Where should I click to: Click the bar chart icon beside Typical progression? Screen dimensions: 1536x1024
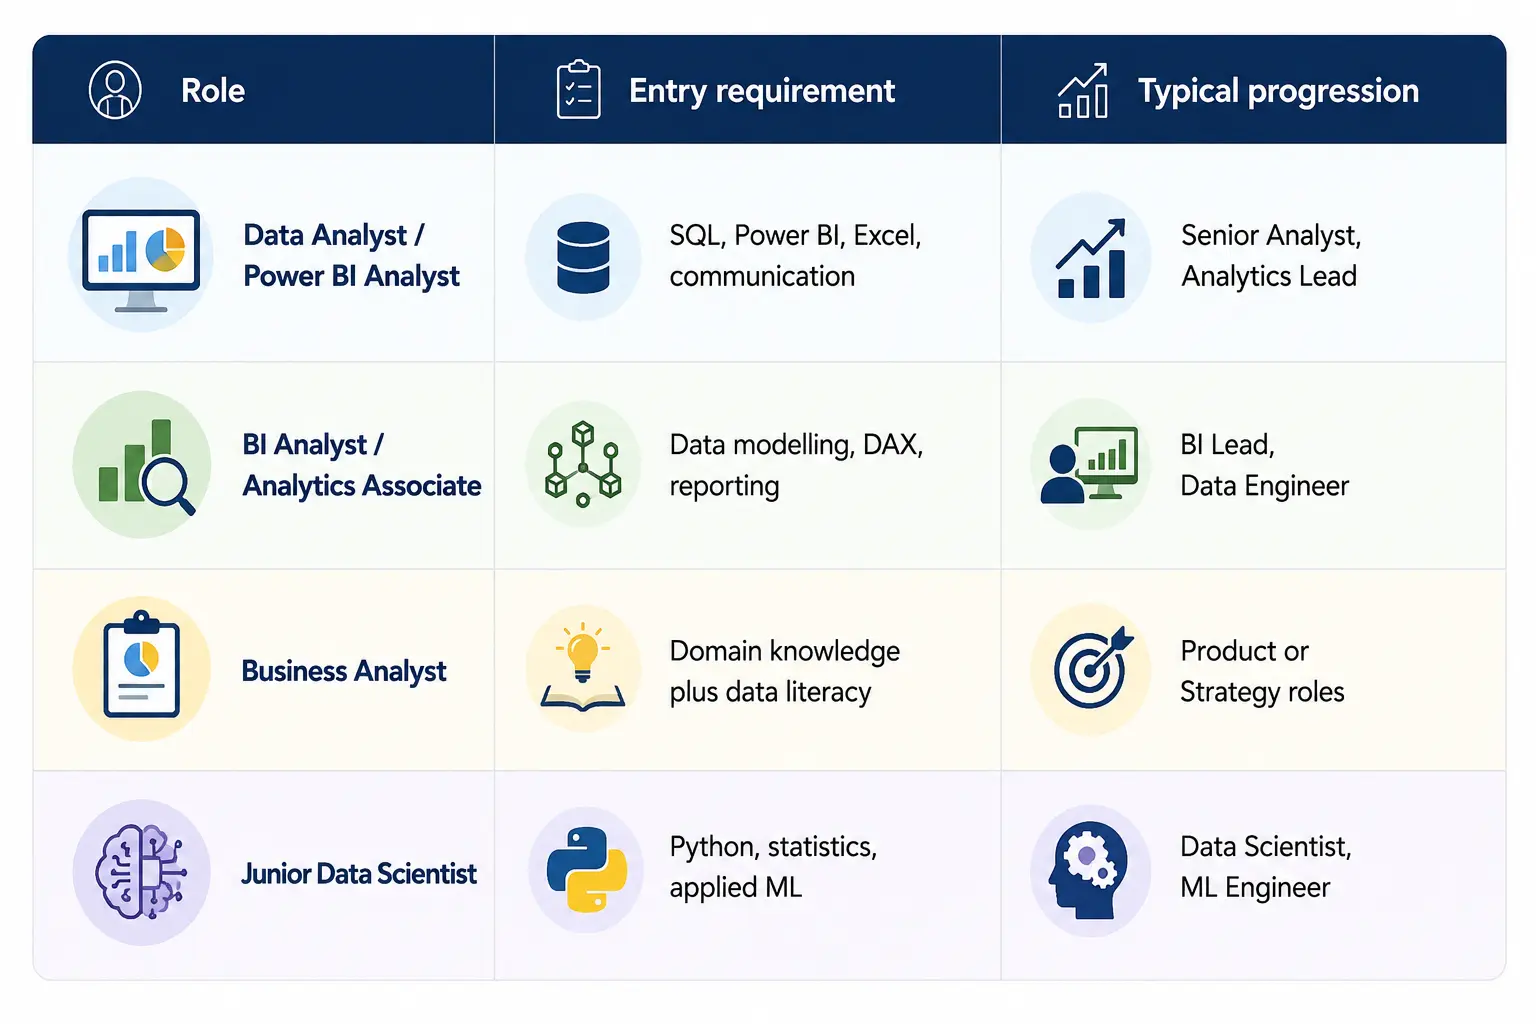tap(1083, 91)
